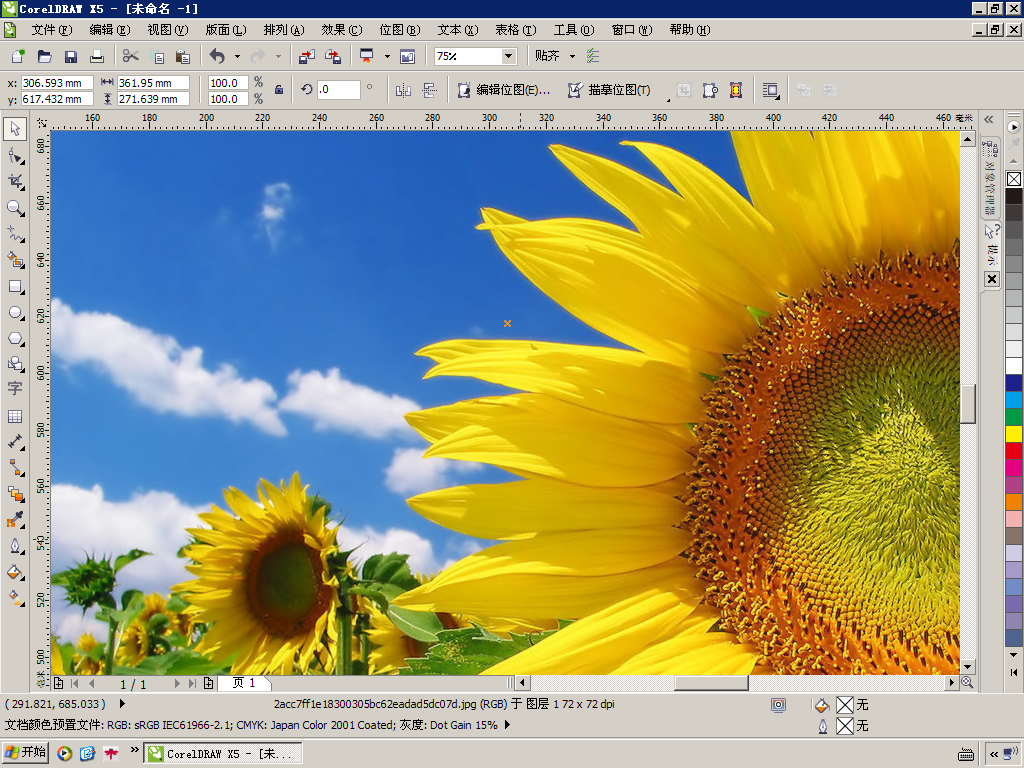The height and width of the screenshot is (768, 1024).
Task: Choose the Crop tool
Action: click(15, 182)
